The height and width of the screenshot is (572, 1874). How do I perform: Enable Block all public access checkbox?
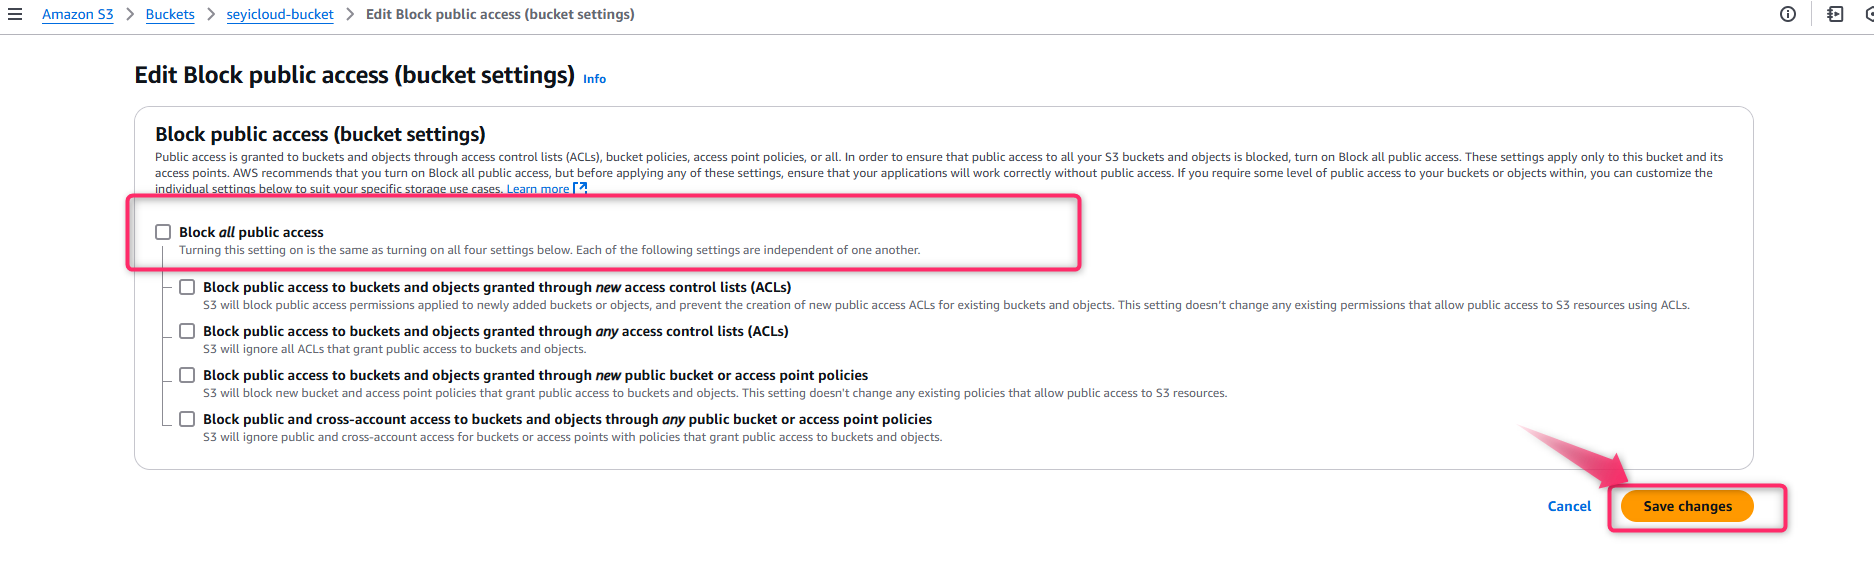[163, 232]
